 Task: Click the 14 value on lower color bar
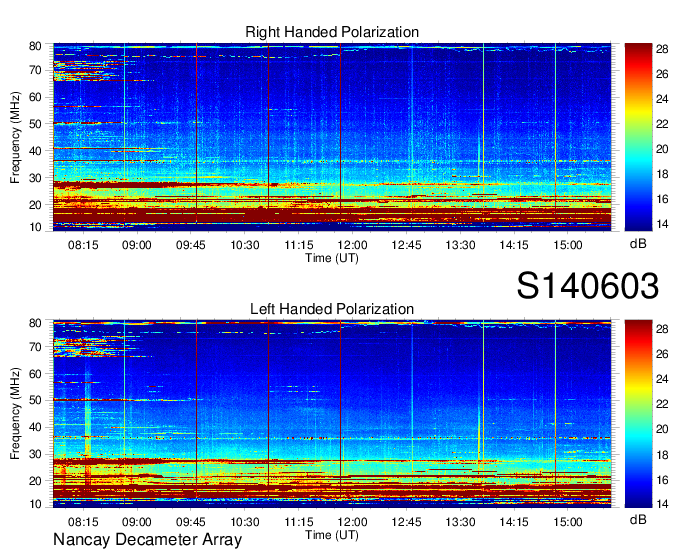click(662, 504)
